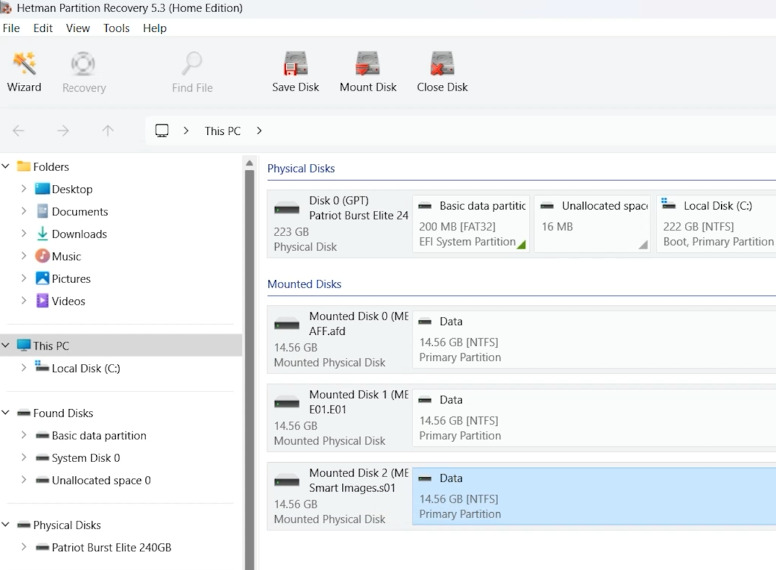Click the Mount Disk icon

pyautogui.click(x=368, y=63)
